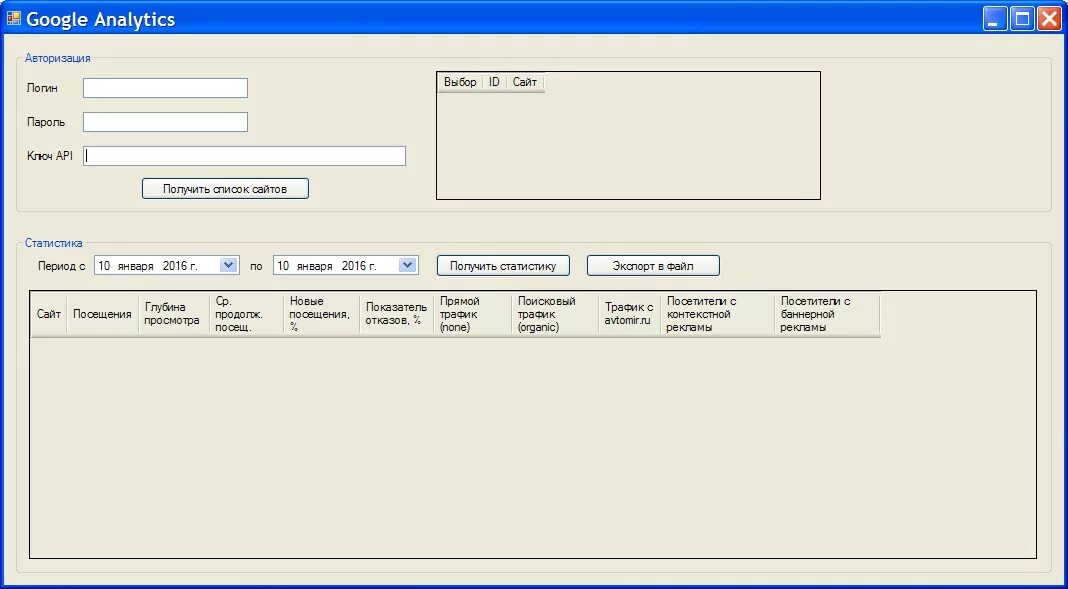Viewport: 1068px width, 589px height.
Task: Click the Новые посещения, % column header
Action: 321,314
